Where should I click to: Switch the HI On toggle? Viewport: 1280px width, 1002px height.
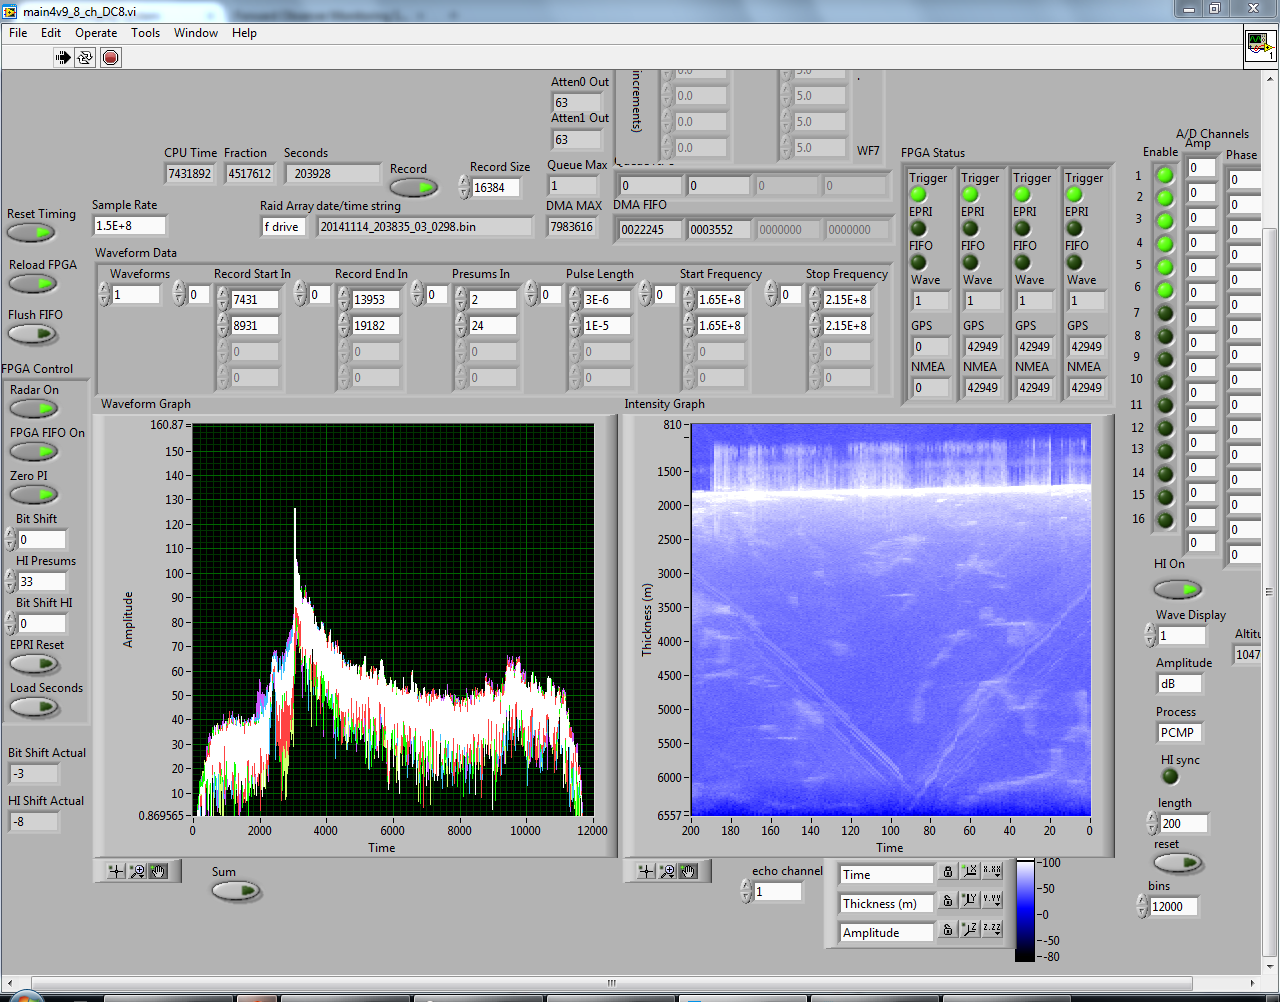(x=1177, y=589)
